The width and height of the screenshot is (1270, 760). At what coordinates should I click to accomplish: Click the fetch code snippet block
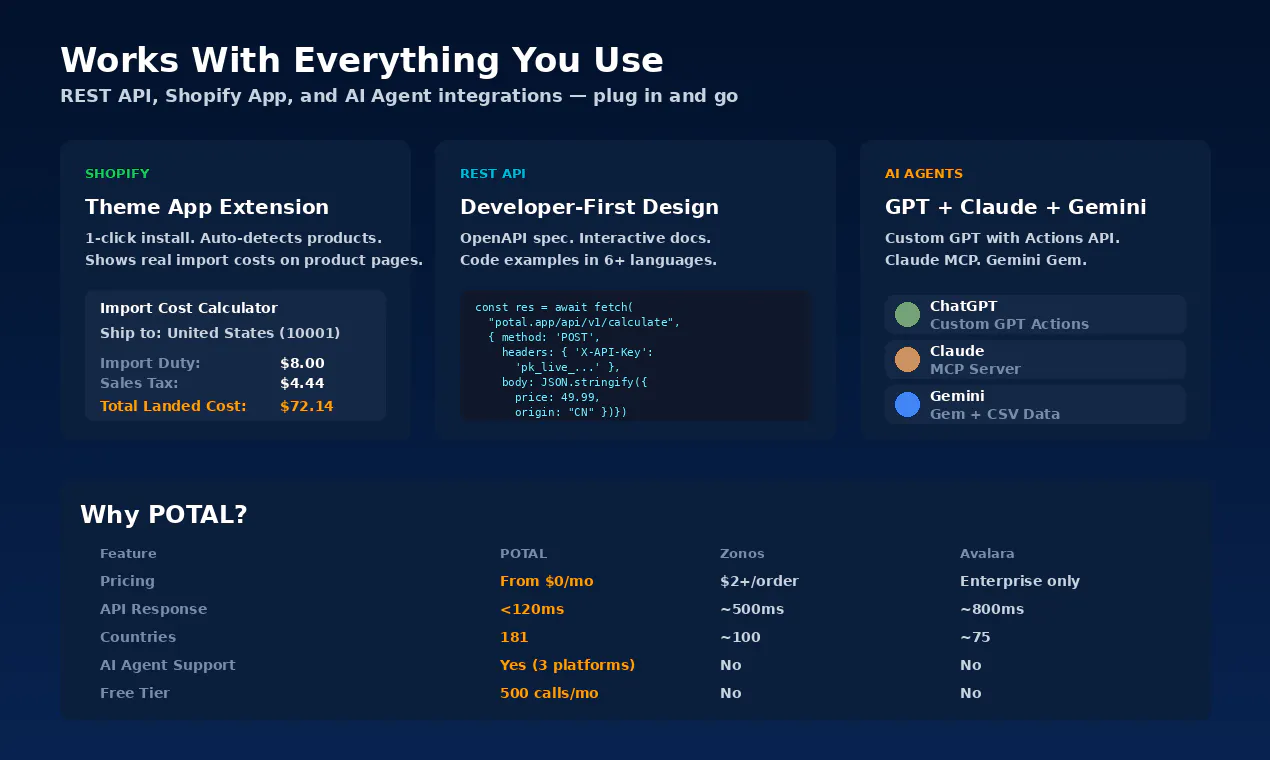(635, 356)
